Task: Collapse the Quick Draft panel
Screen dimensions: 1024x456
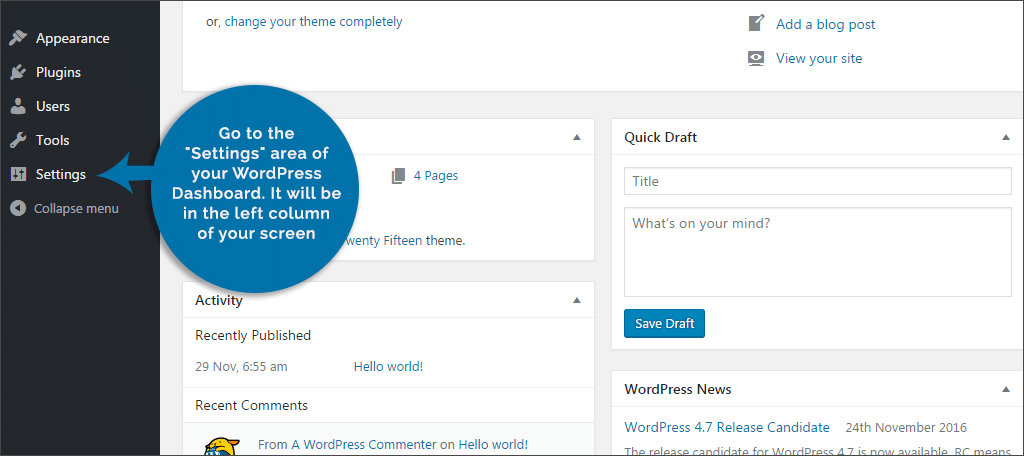Action: pyautogui.click(x=1005, y=137)
